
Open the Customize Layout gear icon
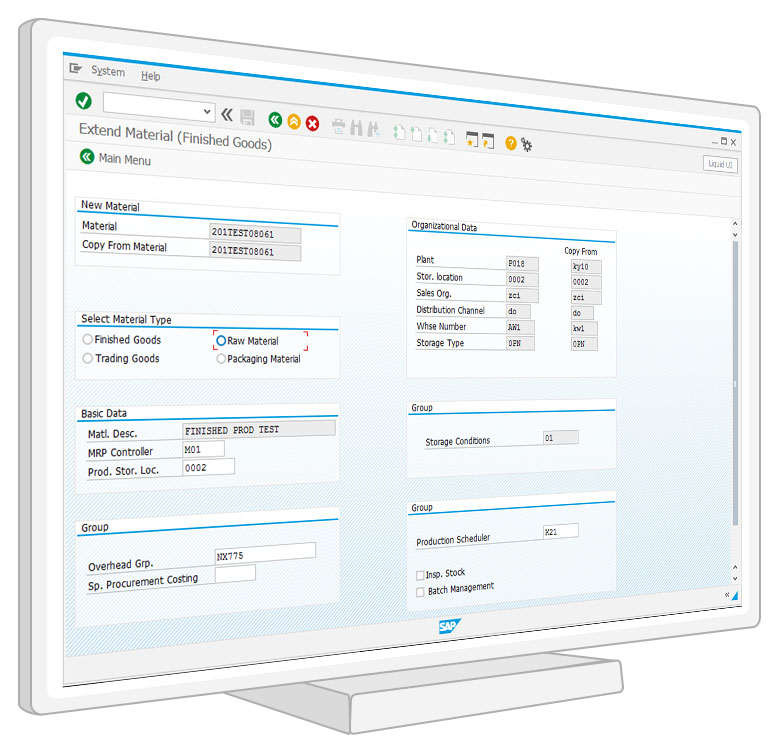tap(527, 145)
